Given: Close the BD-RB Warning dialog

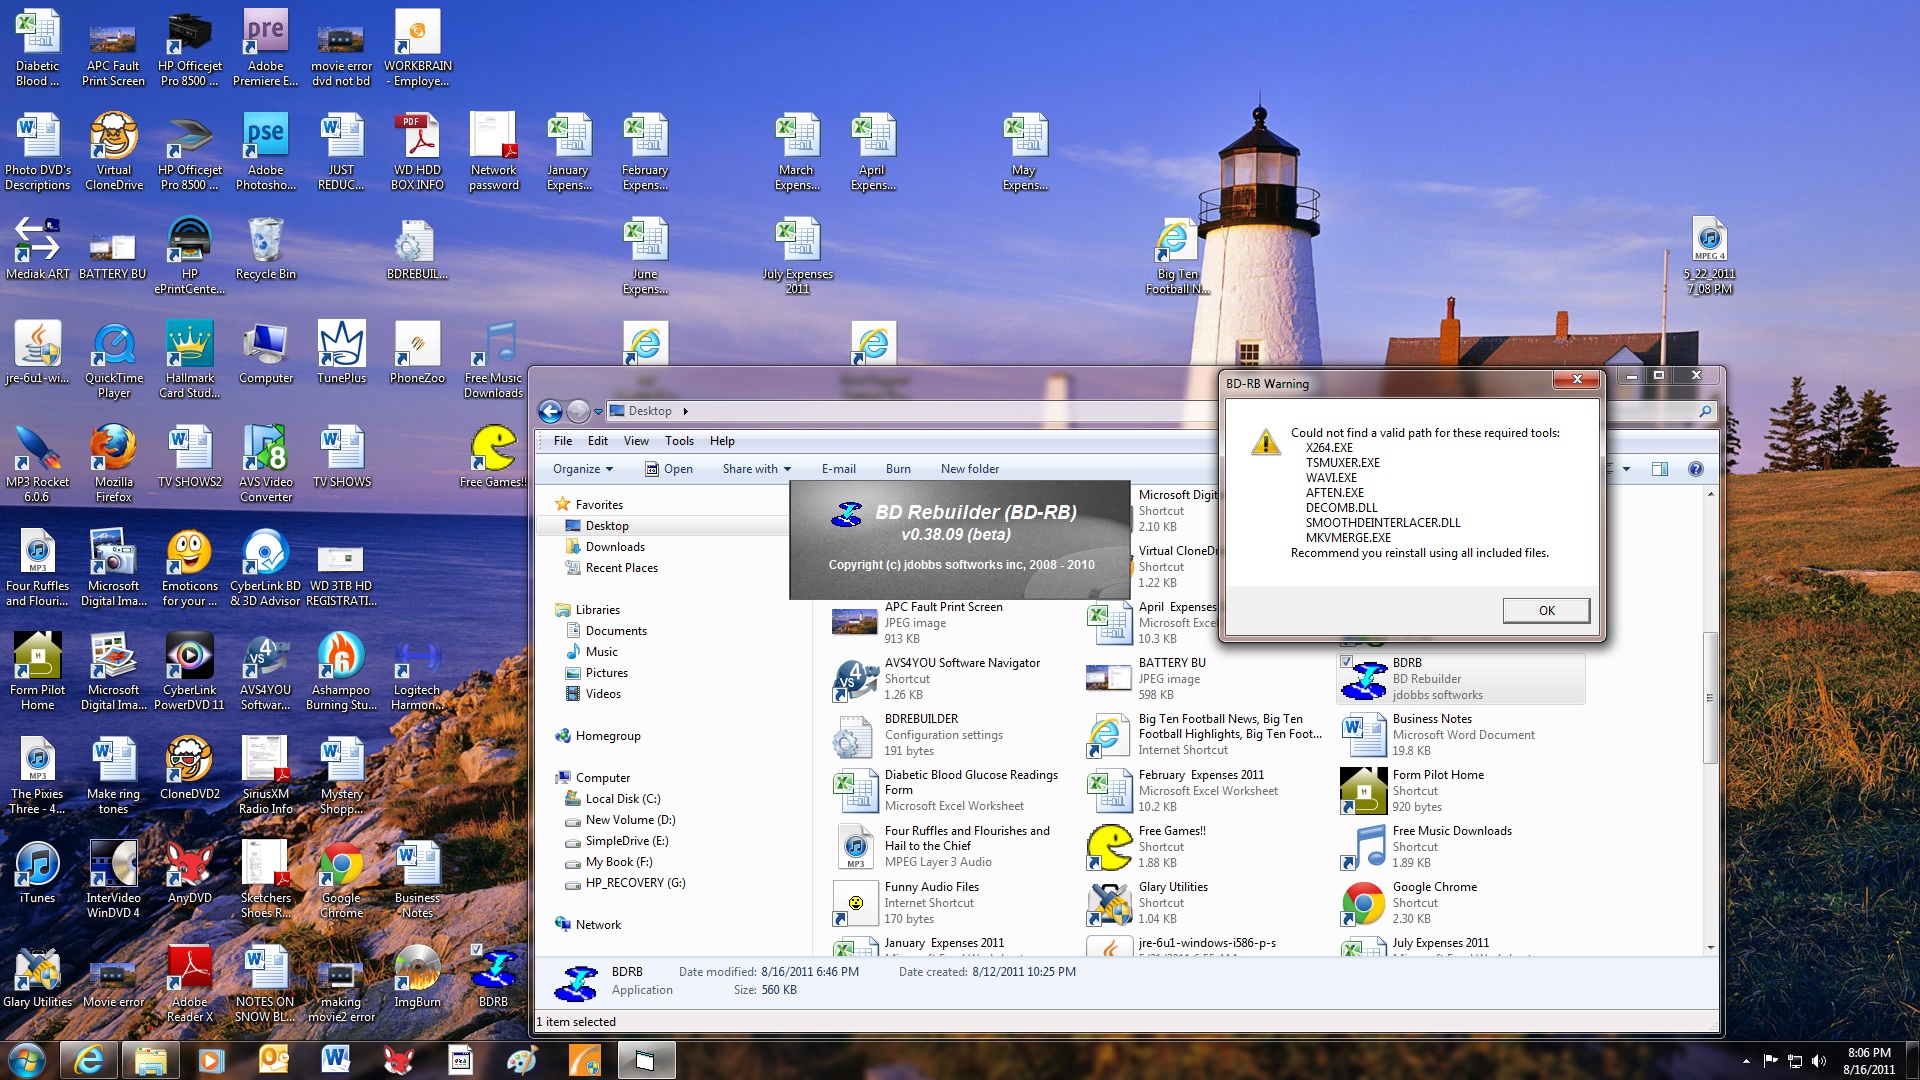Looking at the screenshot, I should click(1577, 379).
